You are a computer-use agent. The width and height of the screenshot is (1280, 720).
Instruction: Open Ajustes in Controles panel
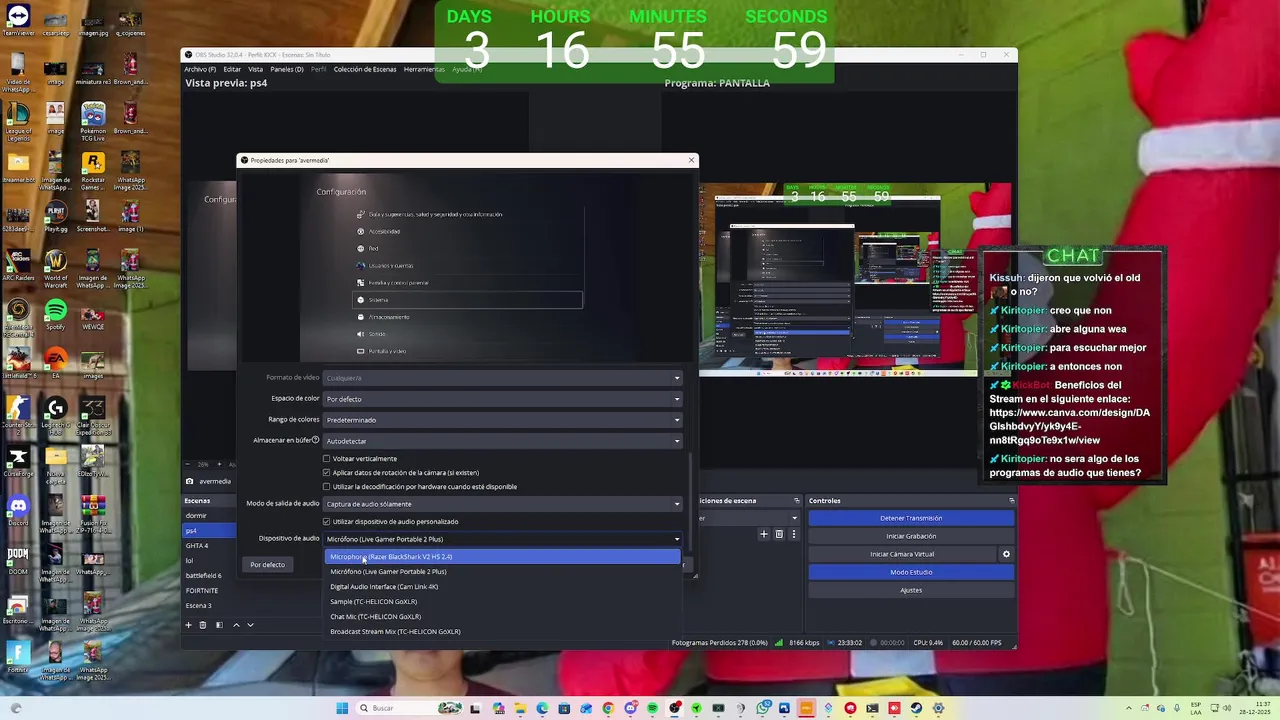tap(911, 590)
